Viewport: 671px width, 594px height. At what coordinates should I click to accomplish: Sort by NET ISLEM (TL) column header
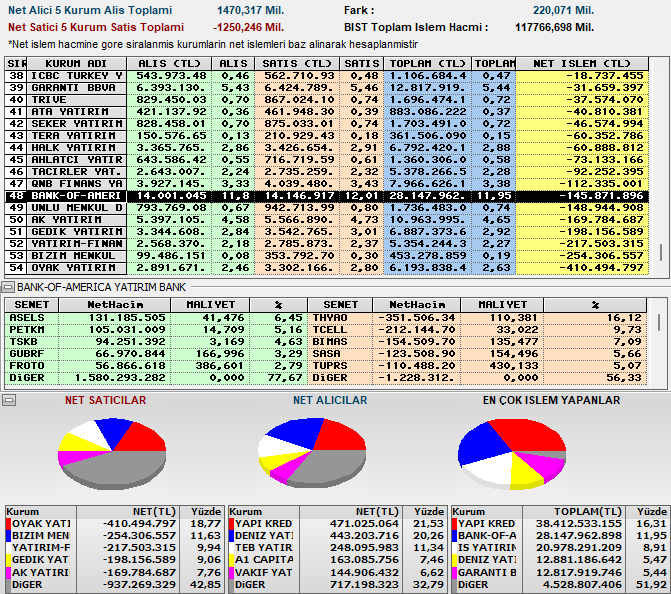(582, 63)
